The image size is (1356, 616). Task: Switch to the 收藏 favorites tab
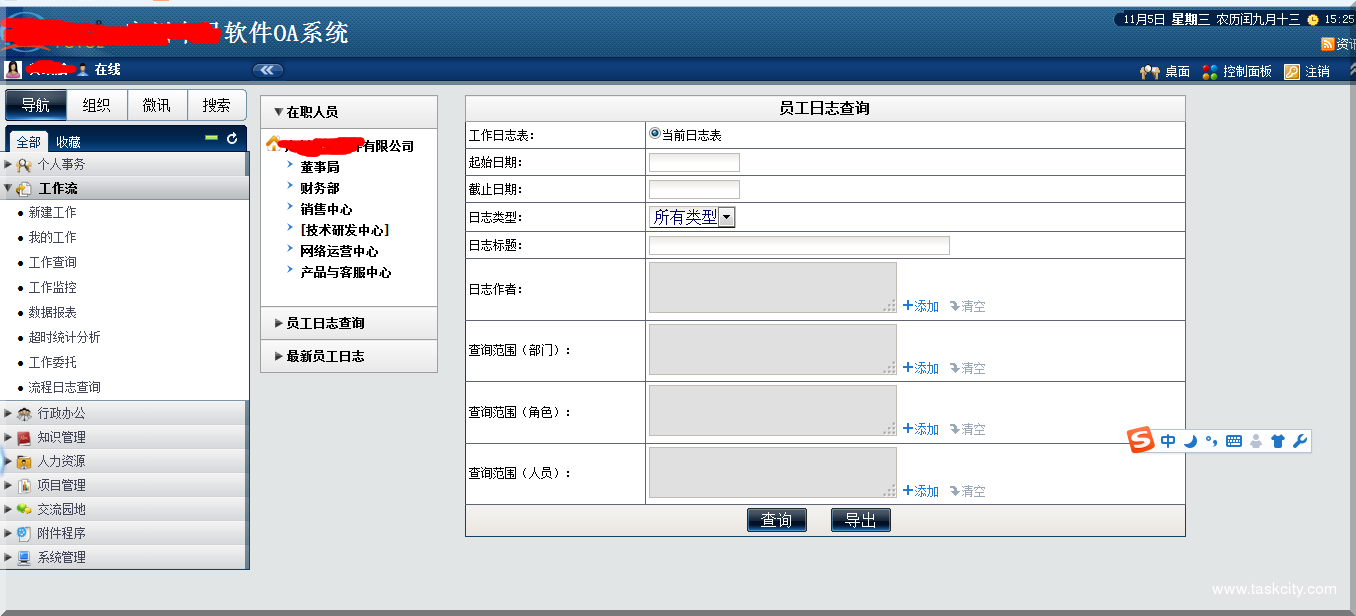tap(68, 143)
